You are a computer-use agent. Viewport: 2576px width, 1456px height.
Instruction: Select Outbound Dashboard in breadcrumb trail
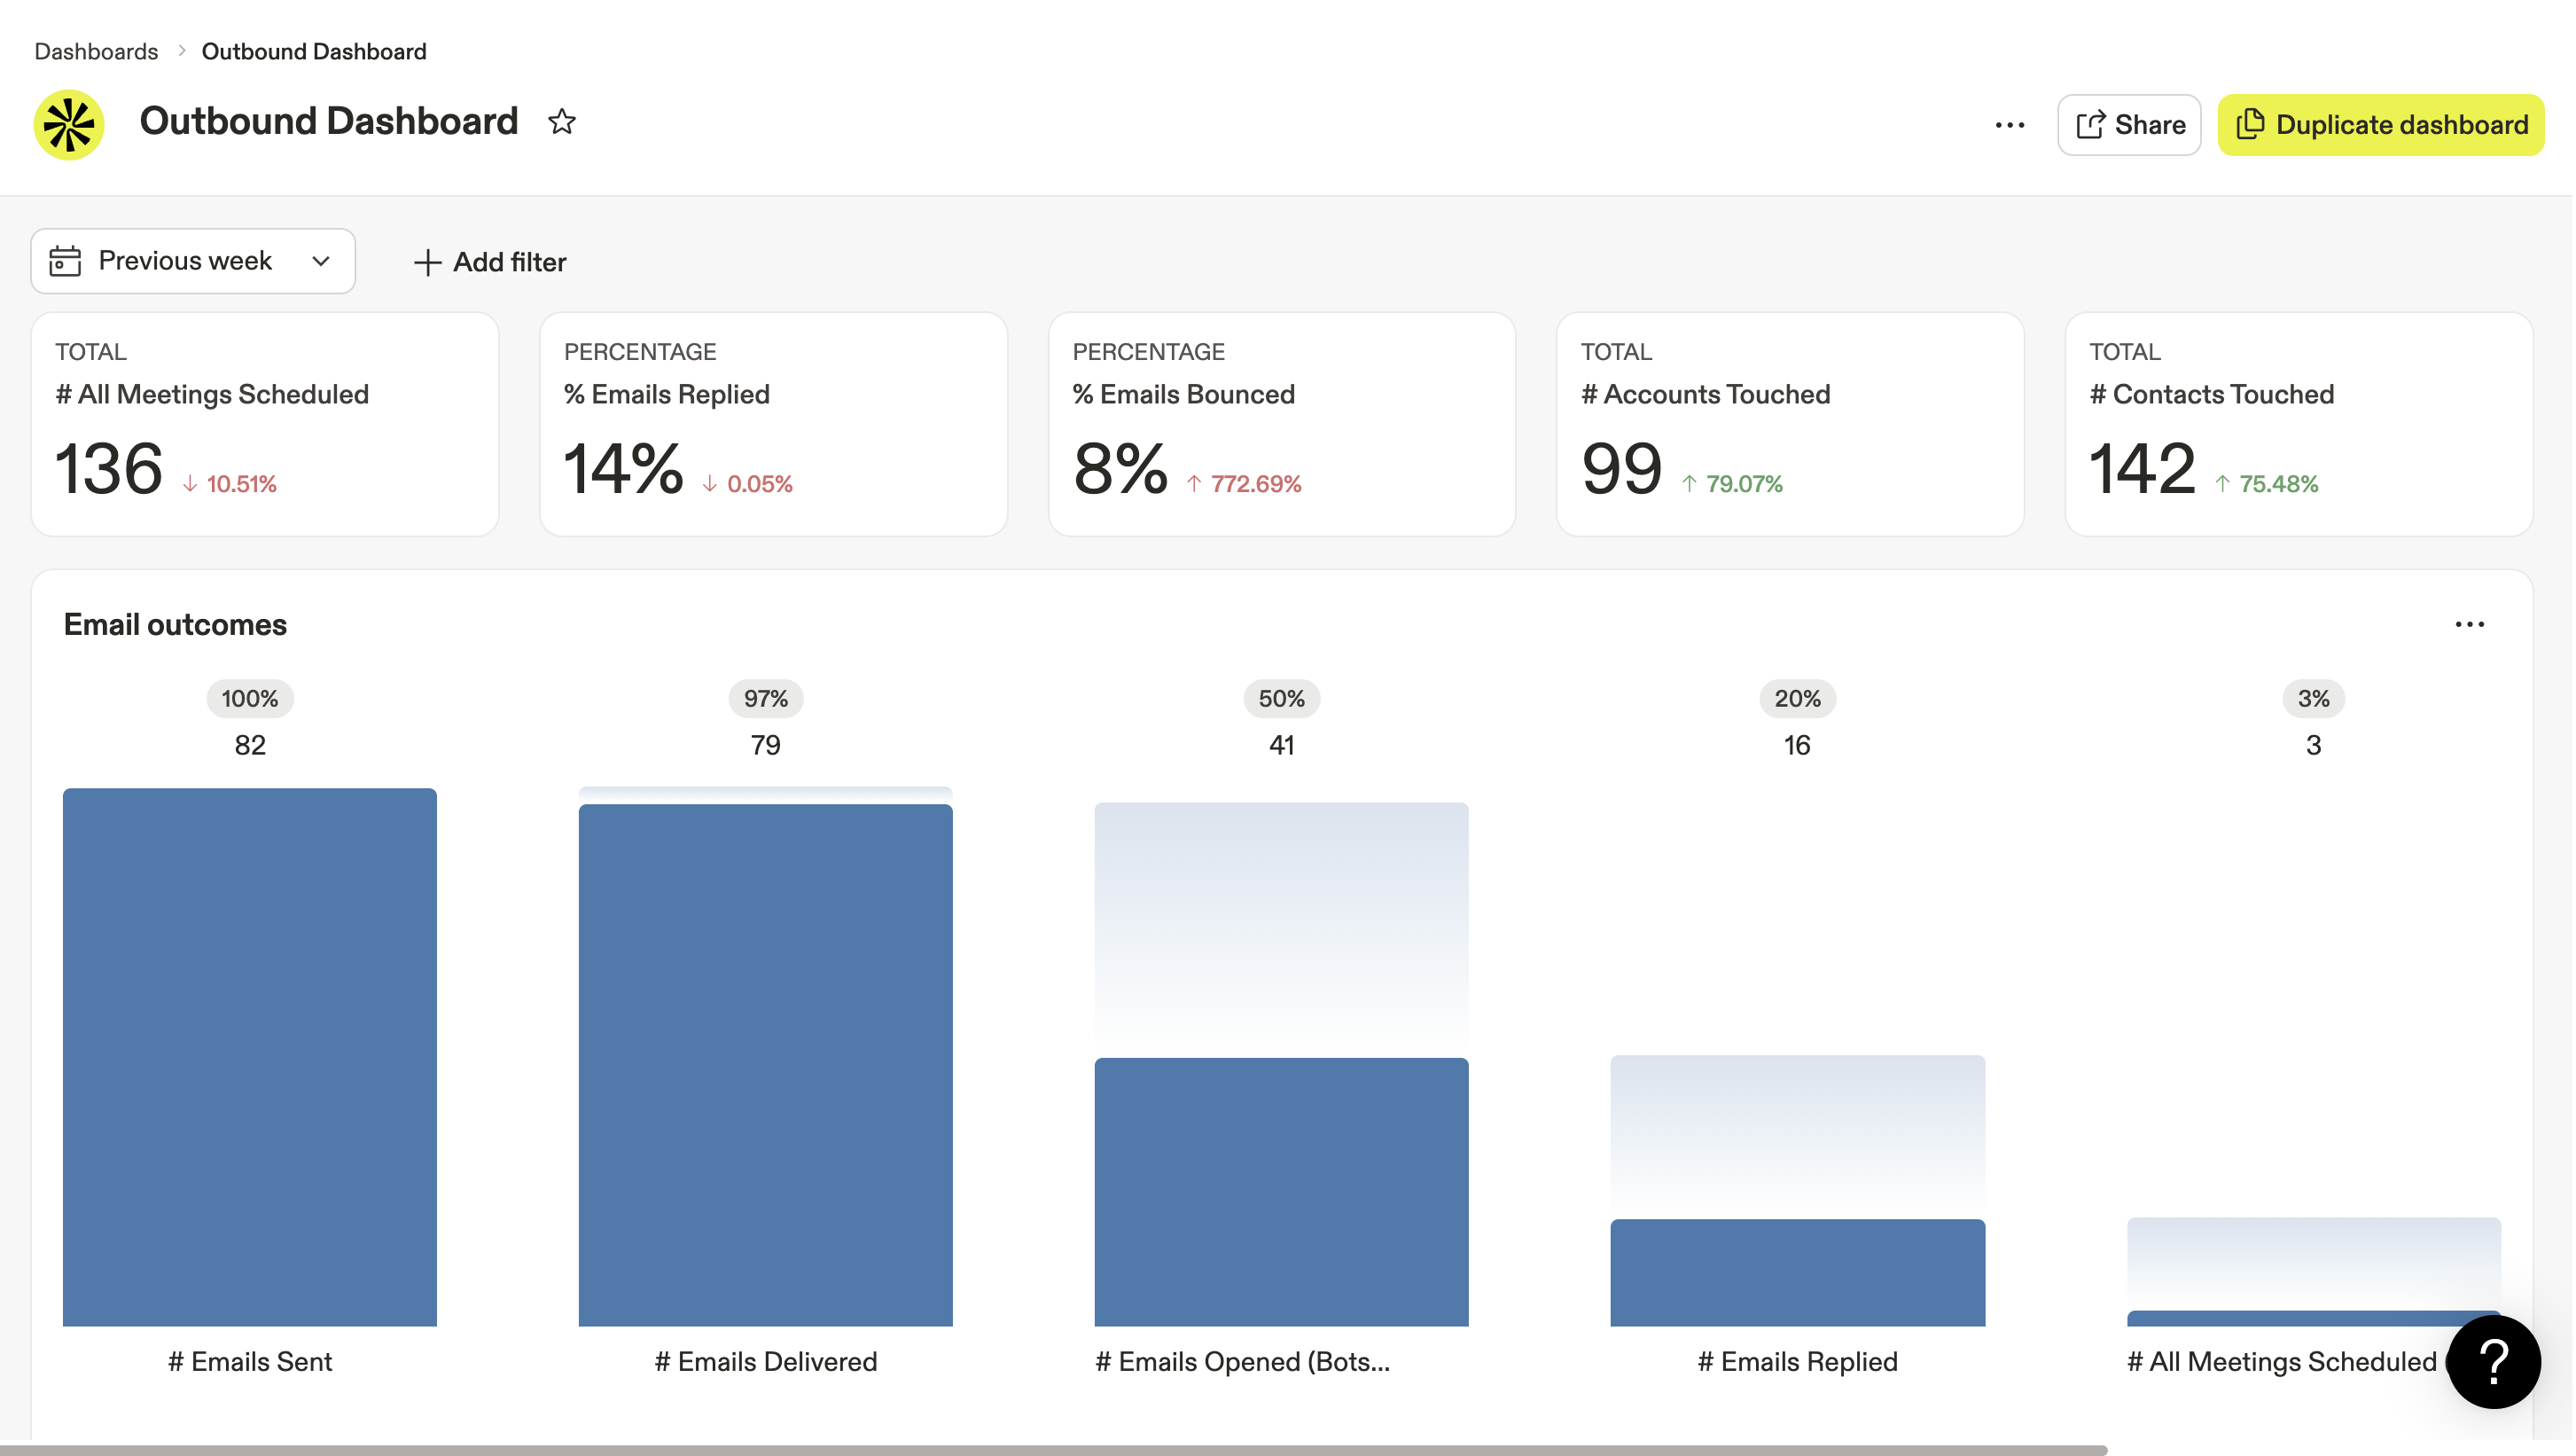(313, 50)
